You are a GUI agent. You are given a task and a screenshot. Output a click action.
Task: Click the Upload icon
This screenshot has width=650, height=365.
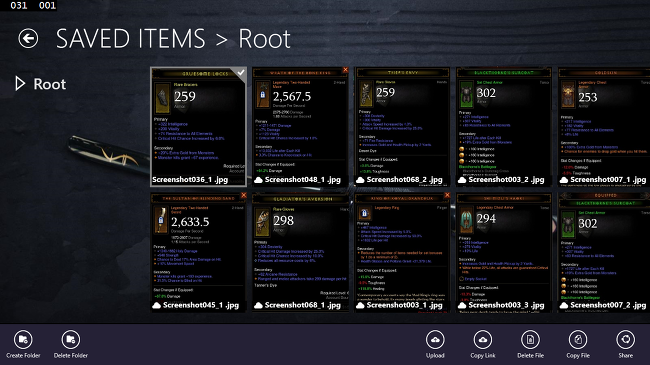point(435,340)
